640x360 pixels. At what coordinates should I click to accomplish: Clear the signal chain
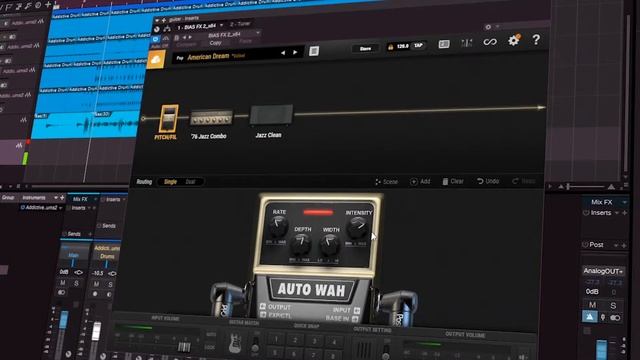click(453, 181)
